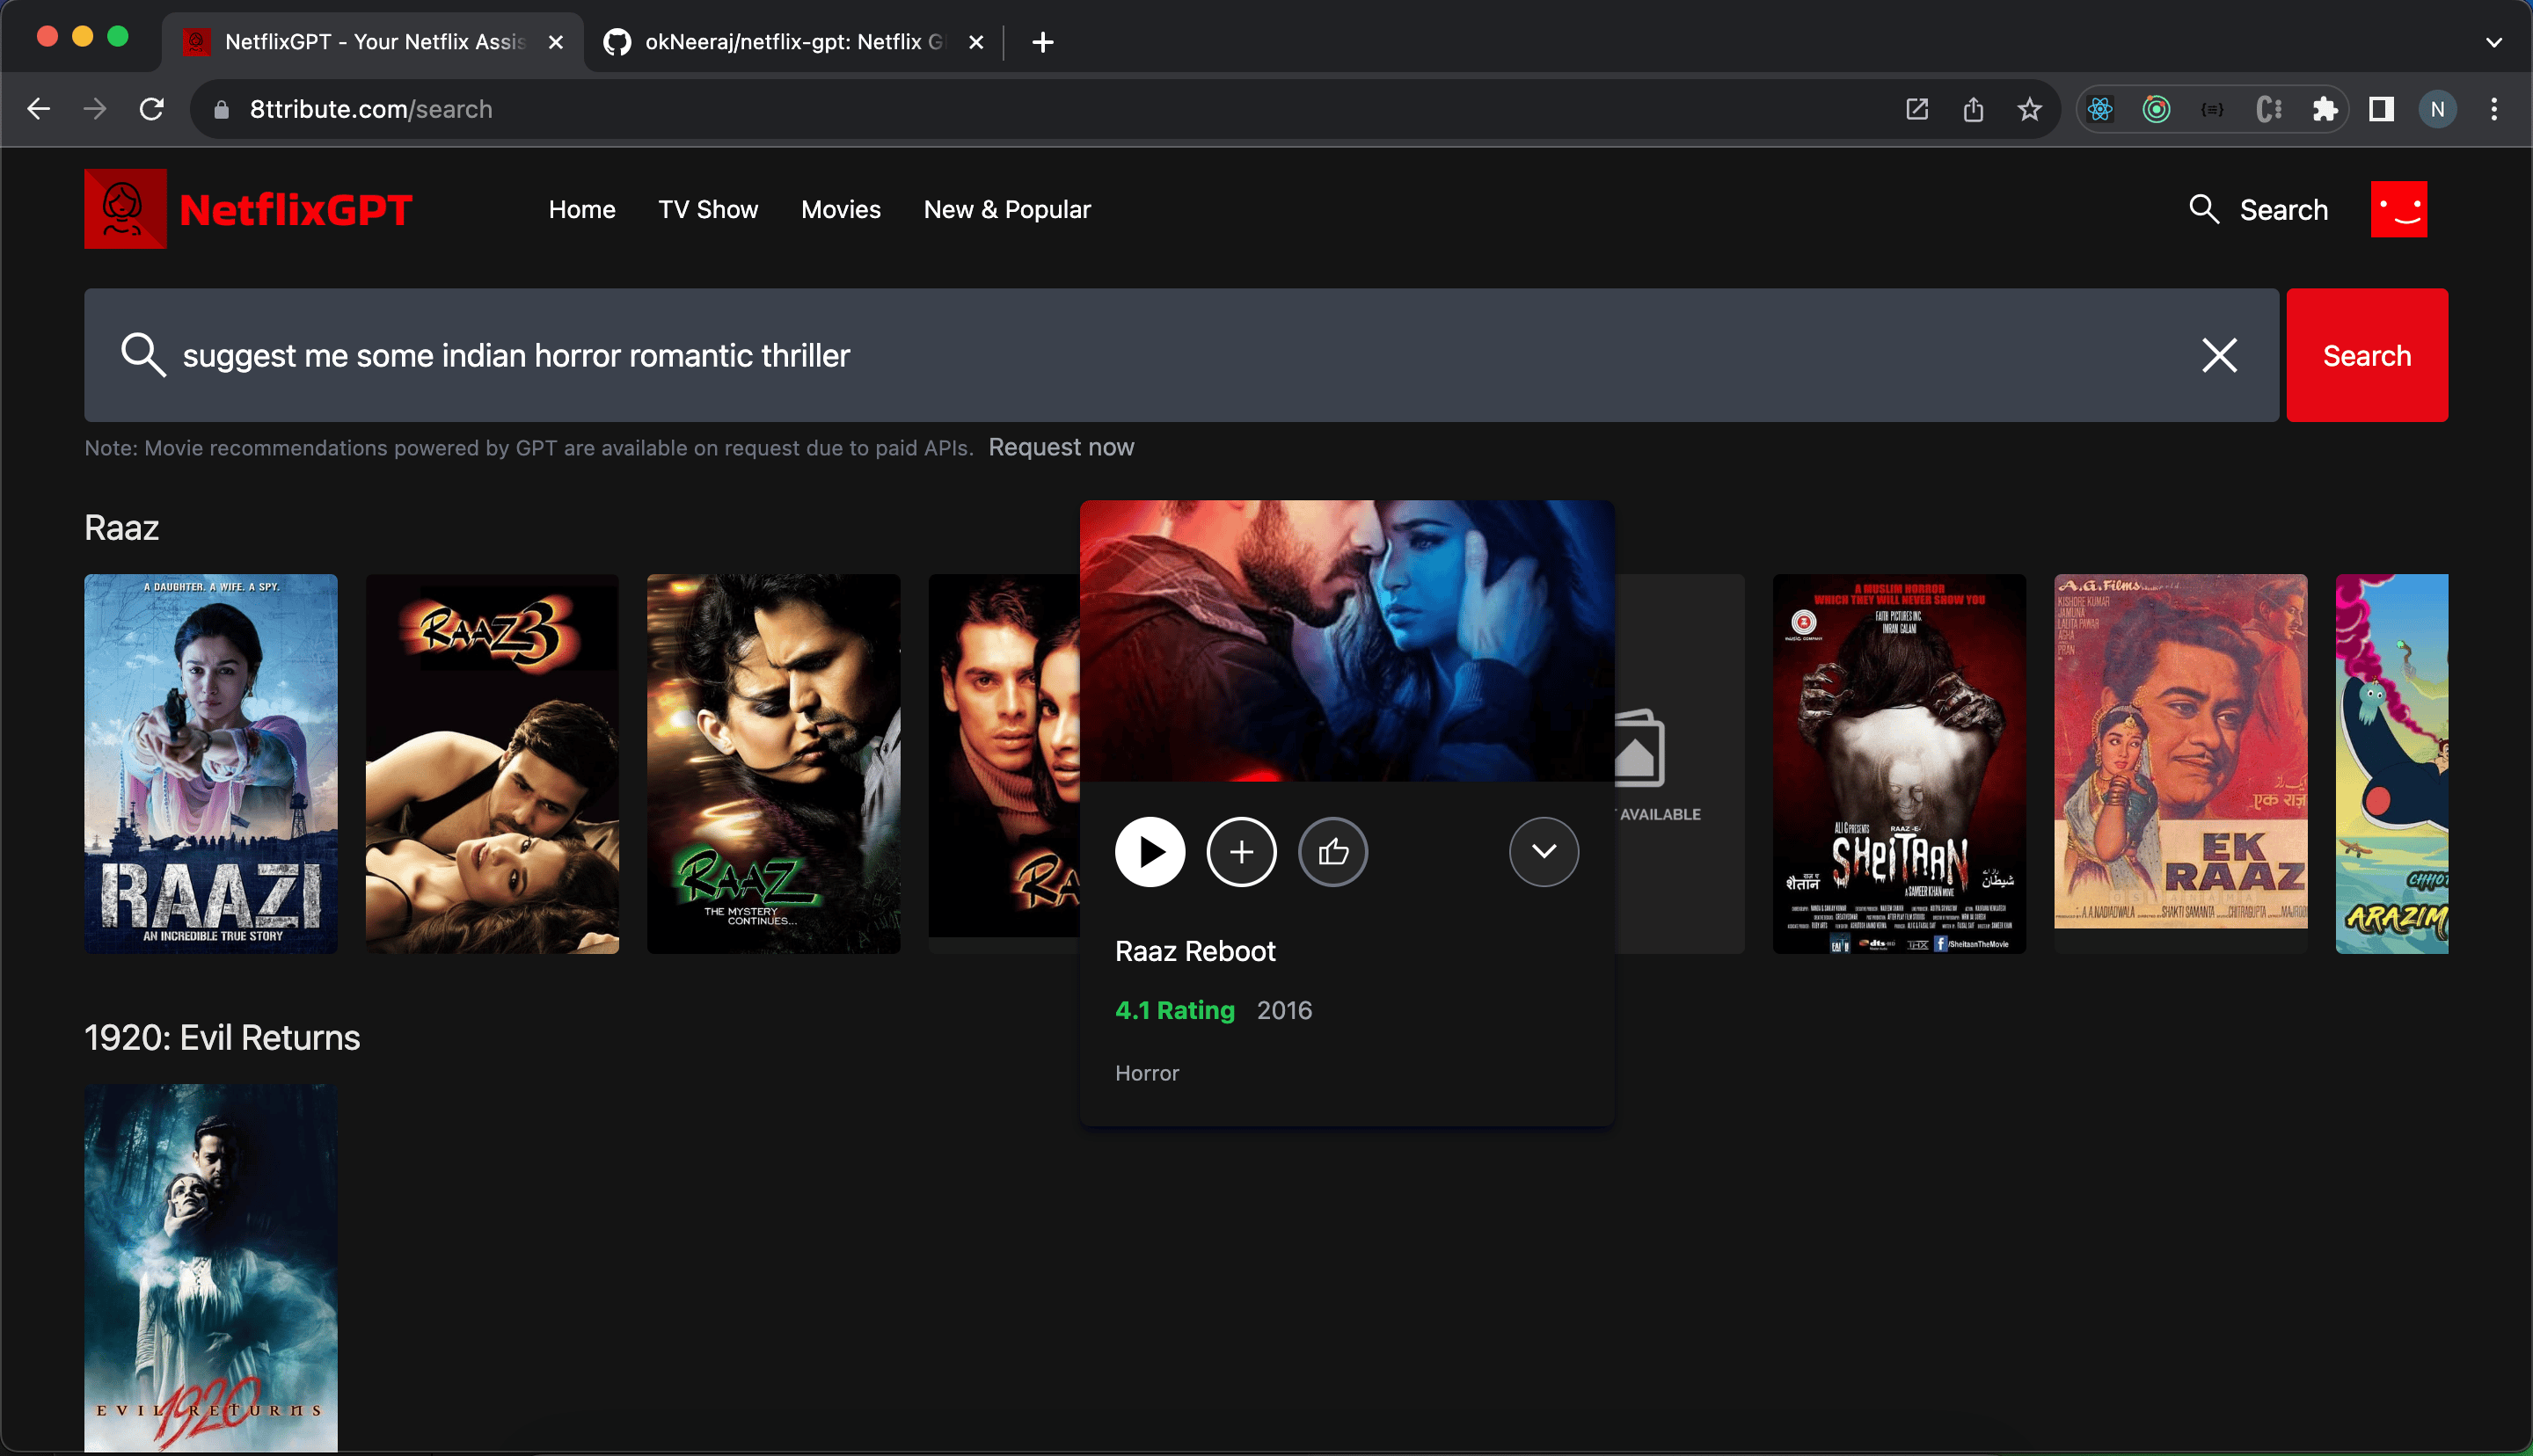Viewport: 2533px width, 1456px height.
Task: Open Chrome three-dot menu
Action: pyautogui.click(x=2494, y=109)
